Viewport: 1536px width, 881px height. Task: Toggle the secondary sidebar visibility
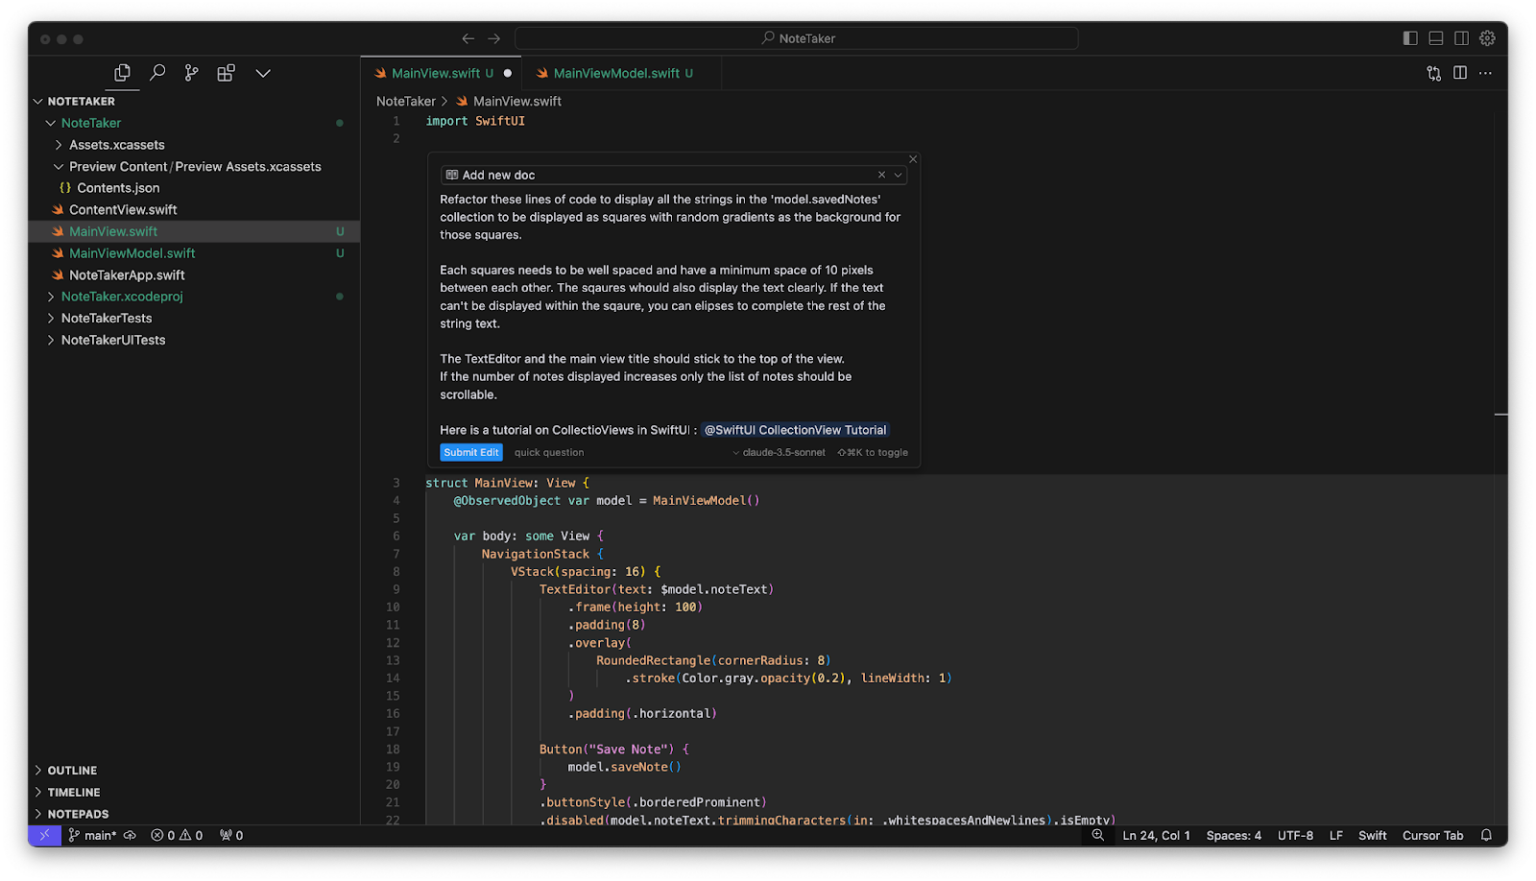[1461, 38]
